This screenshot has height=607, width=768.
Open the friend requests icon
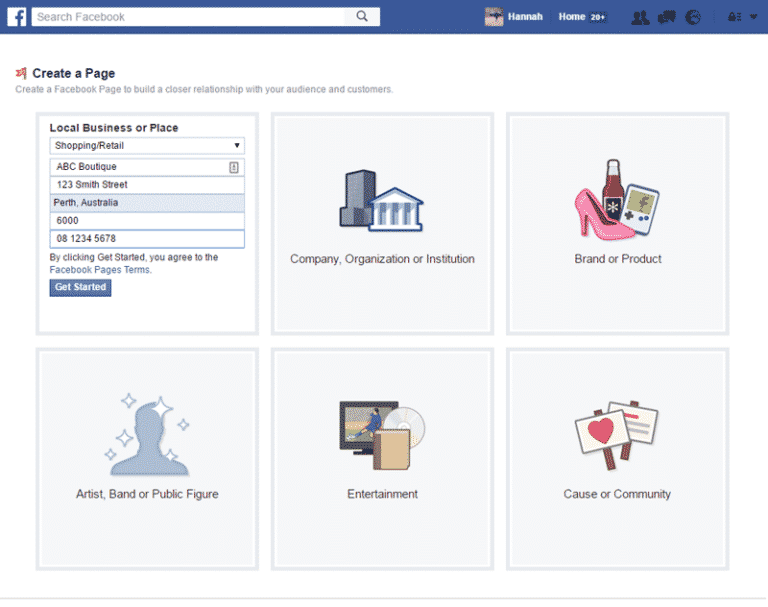[x=640, y=17]
